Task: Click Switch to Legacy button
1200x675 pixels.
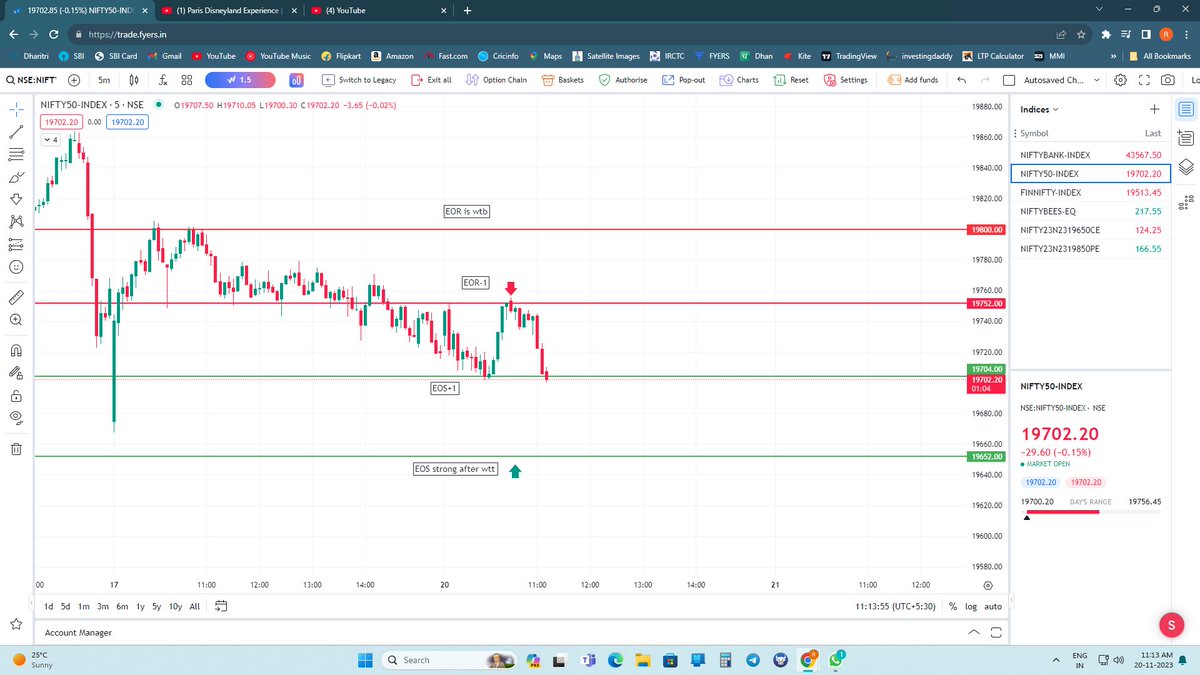Action: coord(359,80)
